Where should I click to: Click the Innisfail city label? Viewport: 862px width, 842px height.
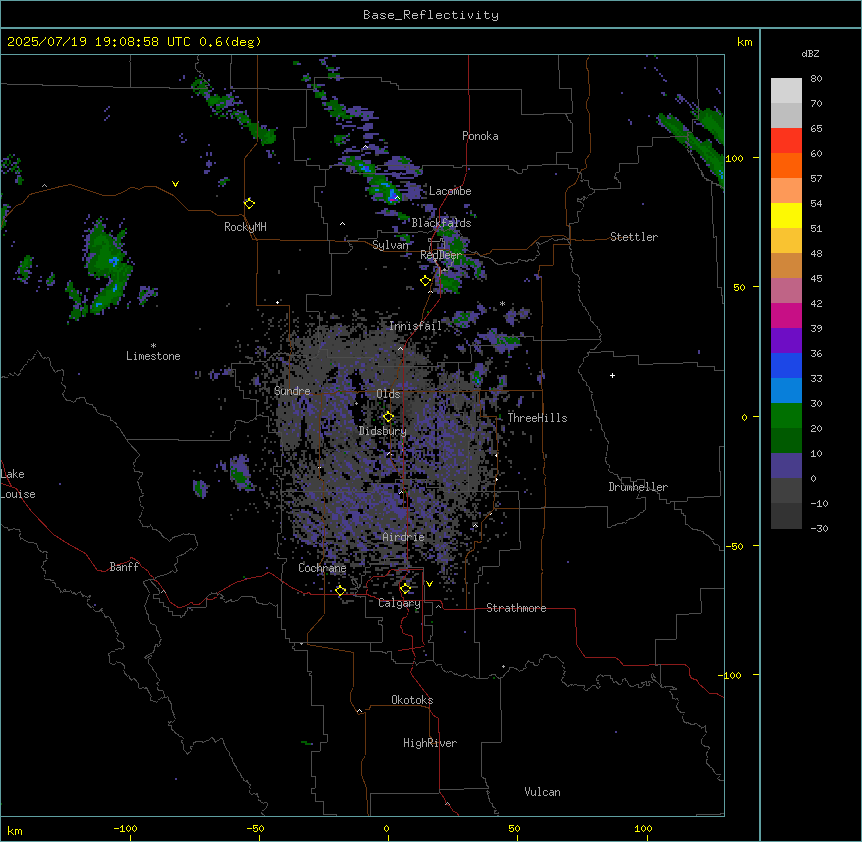(x=416, y=326)
